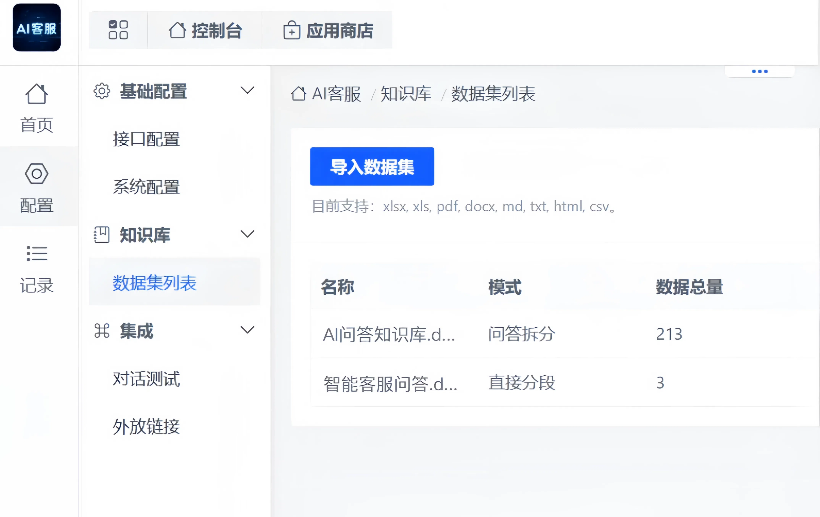The height and width of the screenshot is (517, 820).
Task: Open the AI问答知识库 dataset row
Action: click(389, 335)
